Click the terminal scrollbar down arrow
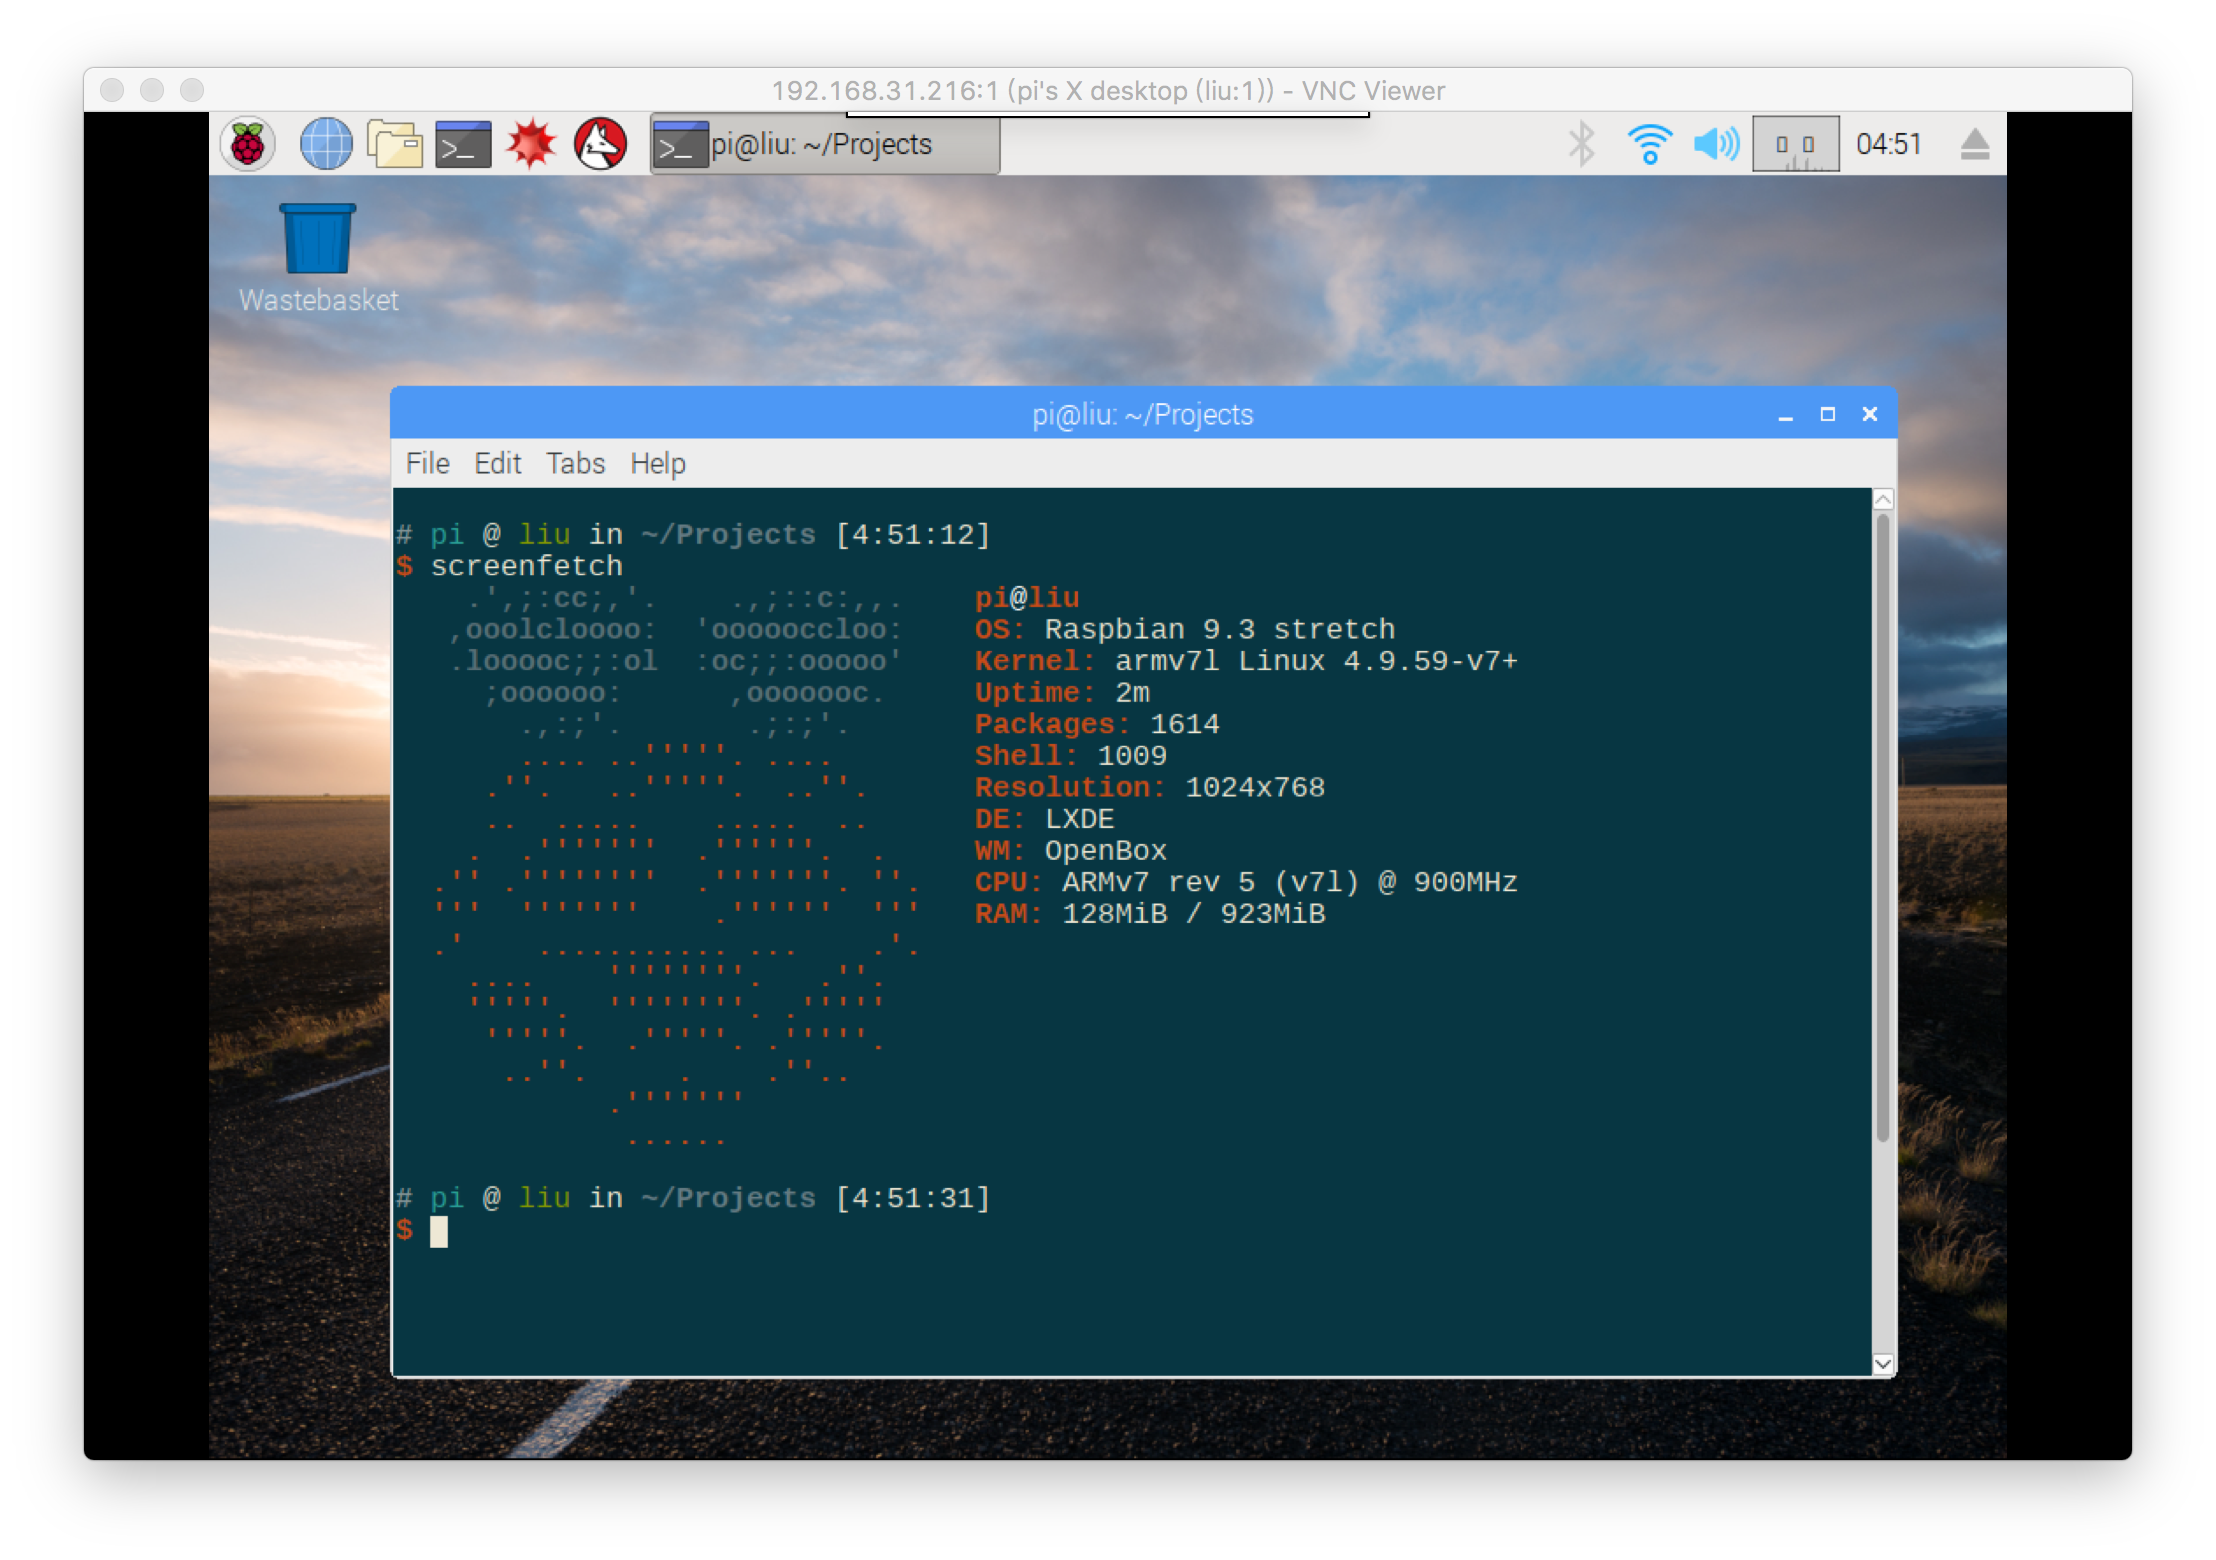This screenshot has width=2216, height=1560. [x=1882, y=1364]
